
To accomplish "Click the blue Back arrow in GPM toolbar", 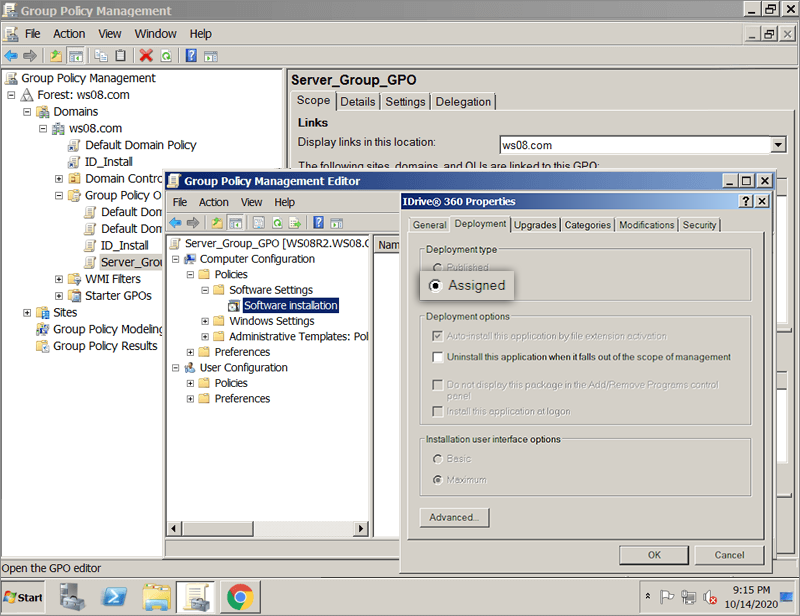I will (11, 56).
